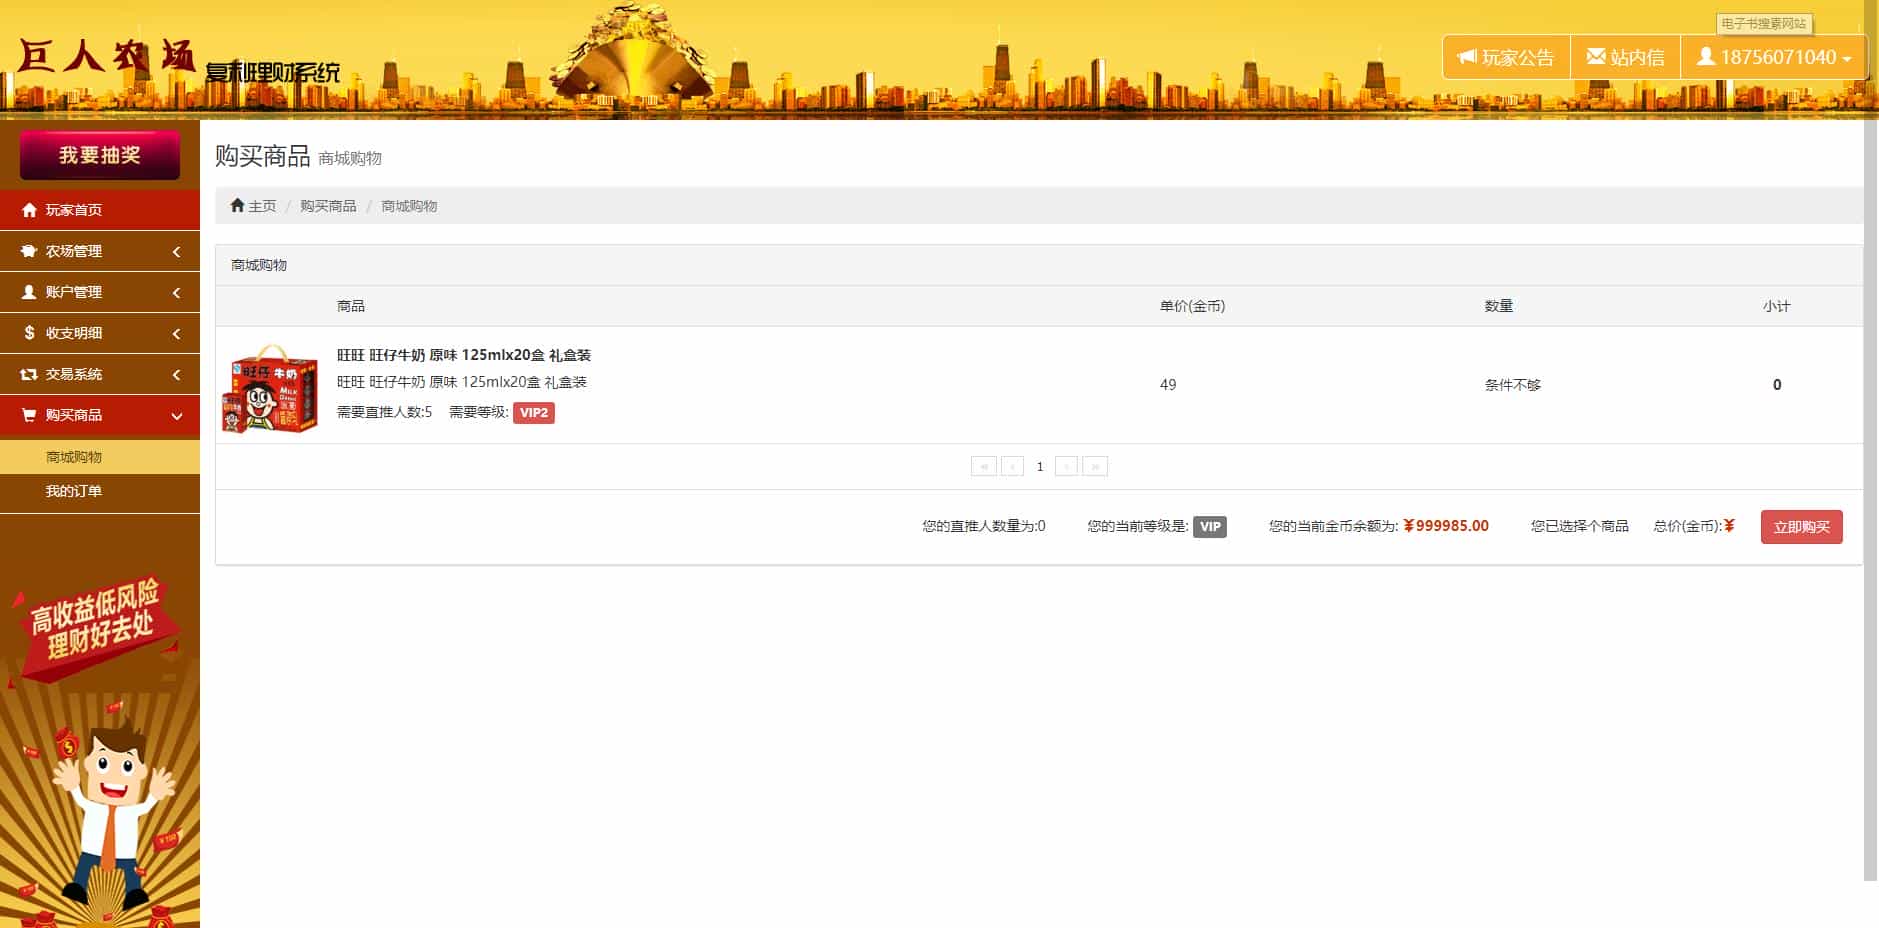The height and width of the screenshot is (928, 1879).
Task: Open the 18756071040 user account dropdown
Action: 1774,57
